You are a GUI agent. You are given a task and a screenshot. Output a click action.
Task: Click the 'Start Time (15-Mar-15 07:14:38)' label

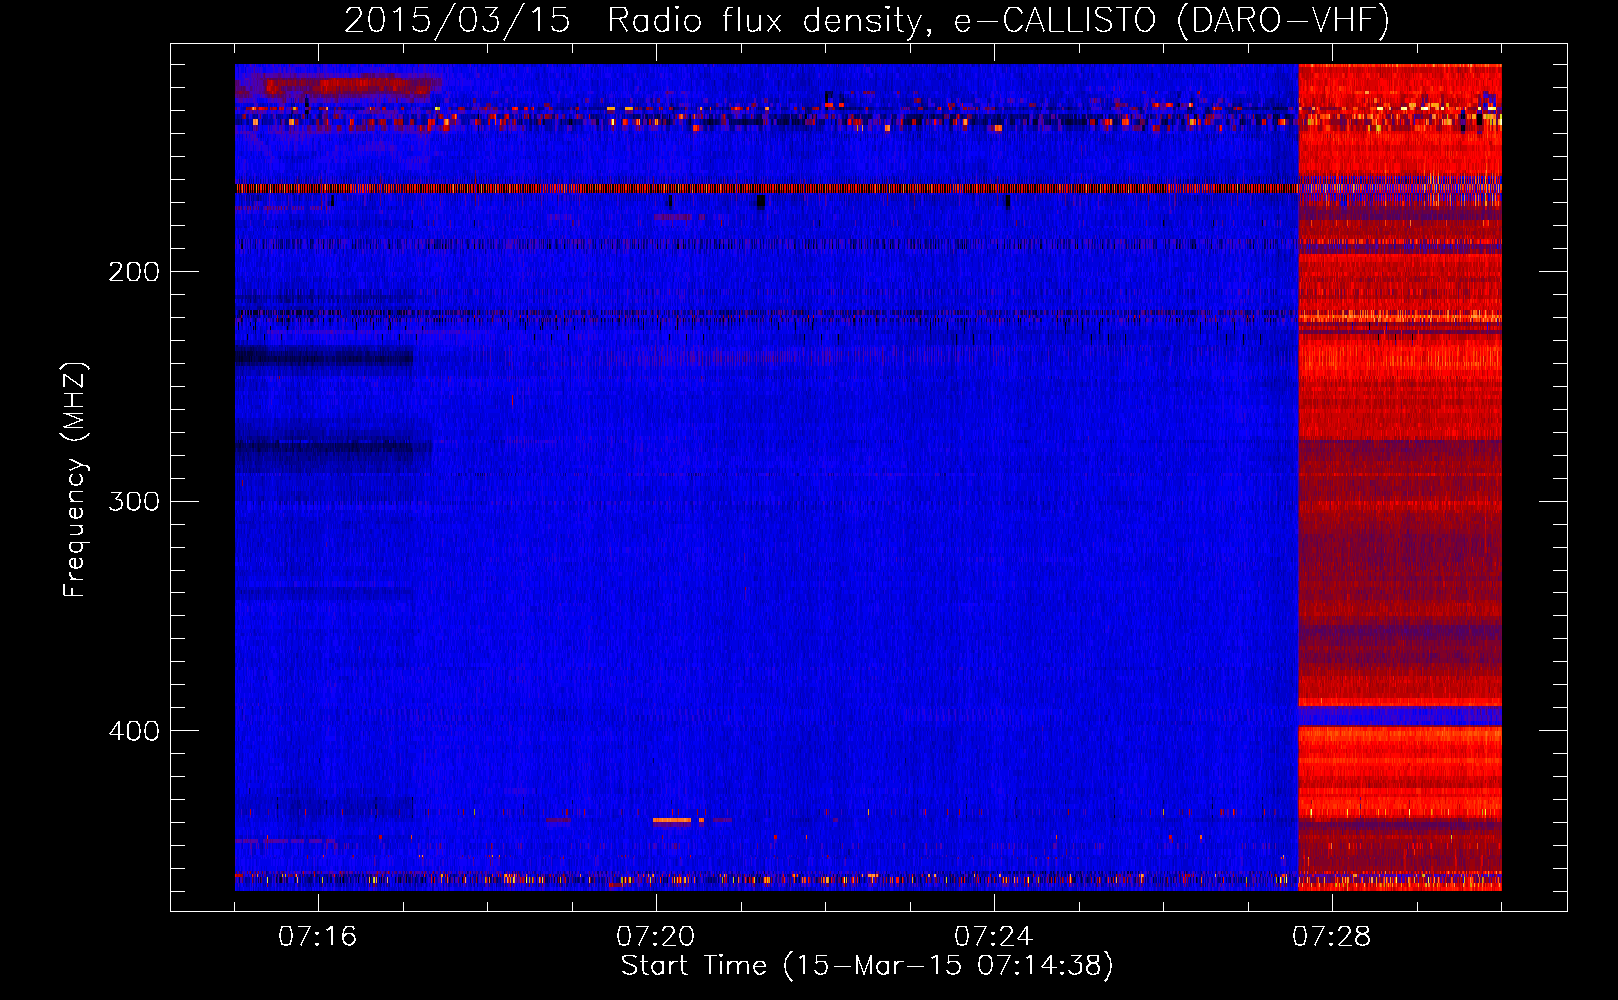tap(867, 966)
